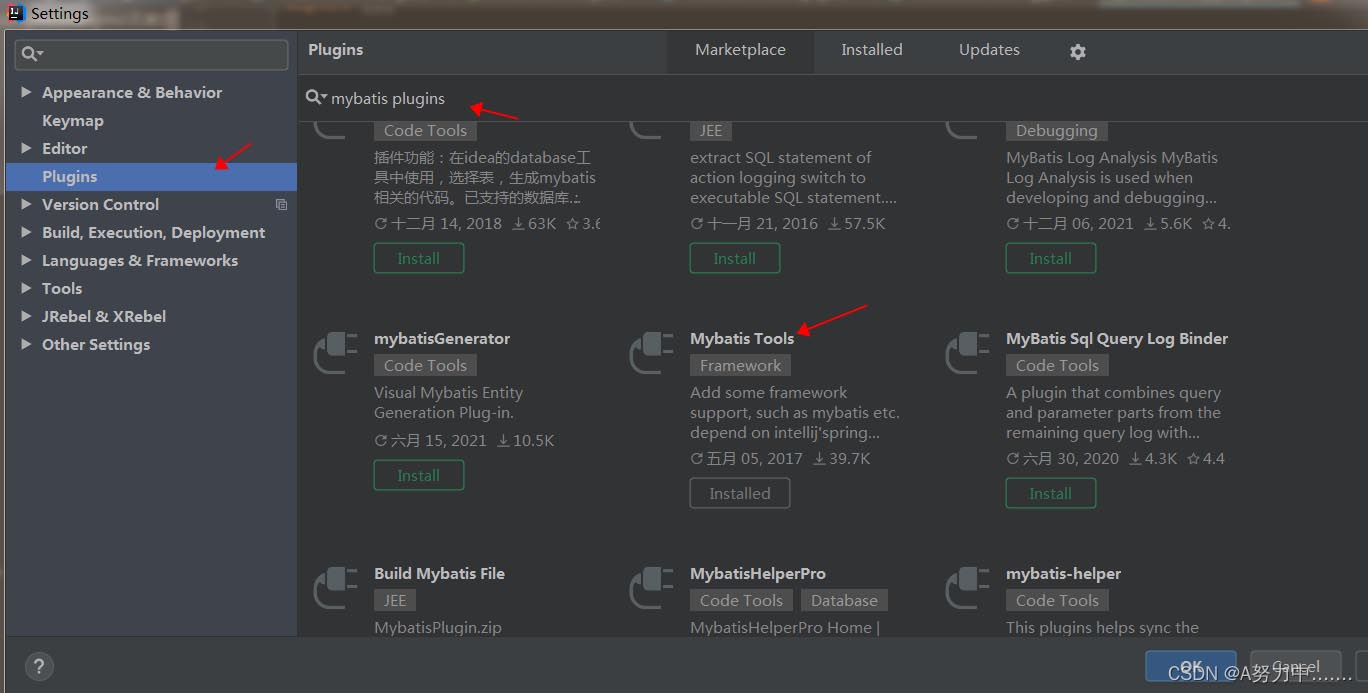Click JEE tag under Build Mybatis File

click(x=395, y=600)
